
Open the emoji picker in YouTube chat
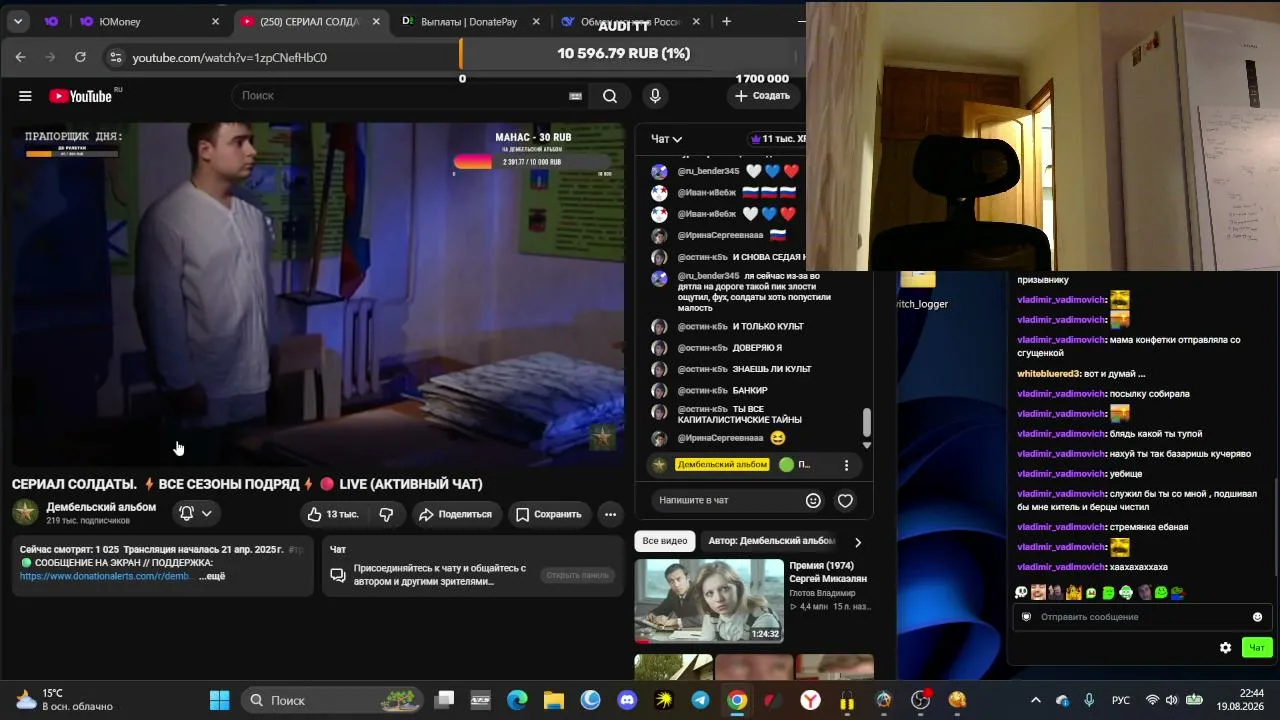(813, 500)
